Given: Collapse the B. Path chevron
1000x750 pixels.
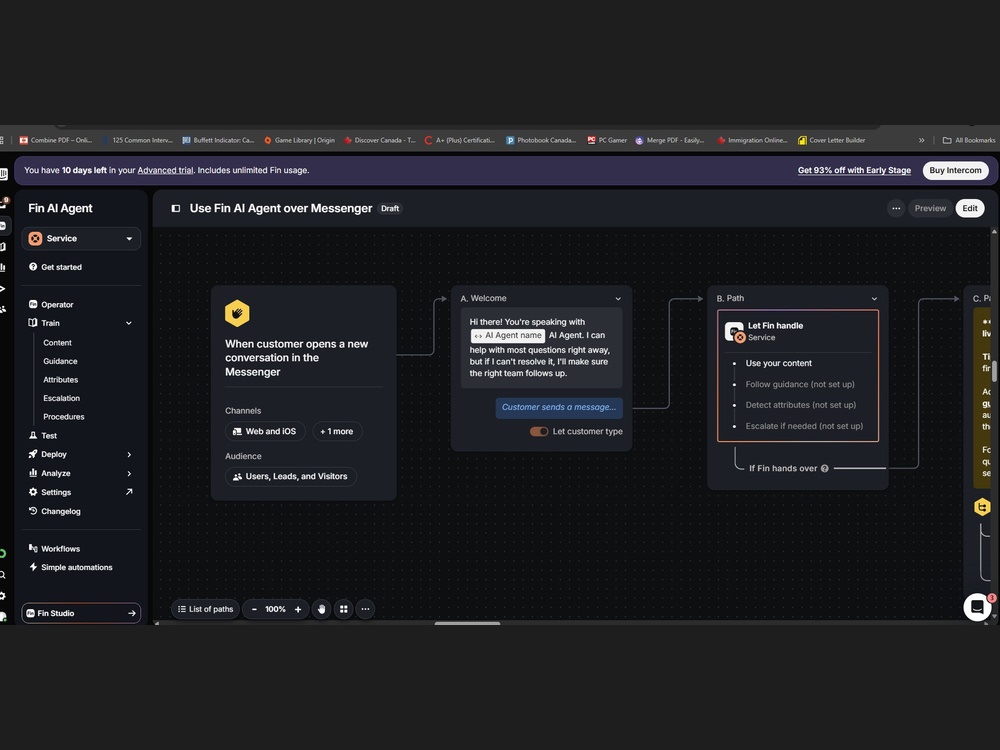Looking at the screenshot, I should point(874,298).
